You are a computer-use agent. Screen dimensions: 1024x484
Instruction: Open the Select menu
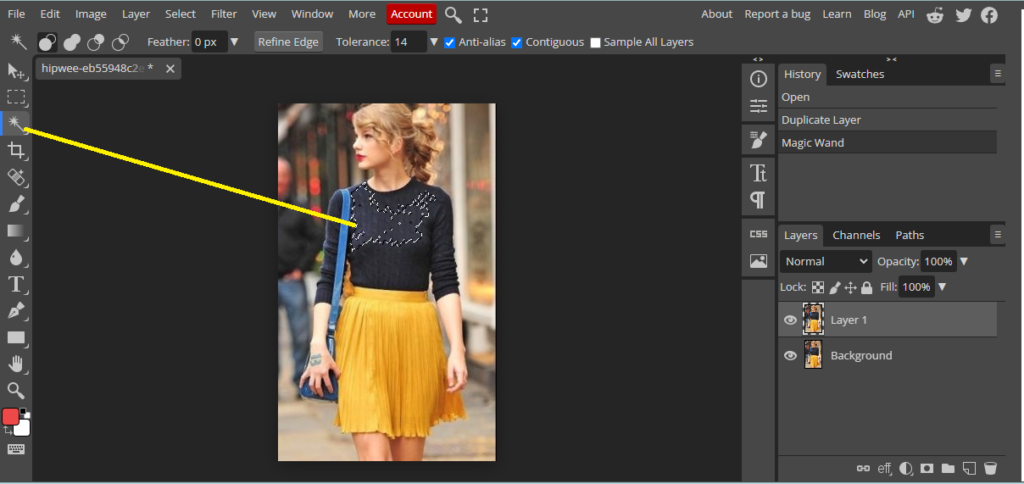click(x=180, y=14)
